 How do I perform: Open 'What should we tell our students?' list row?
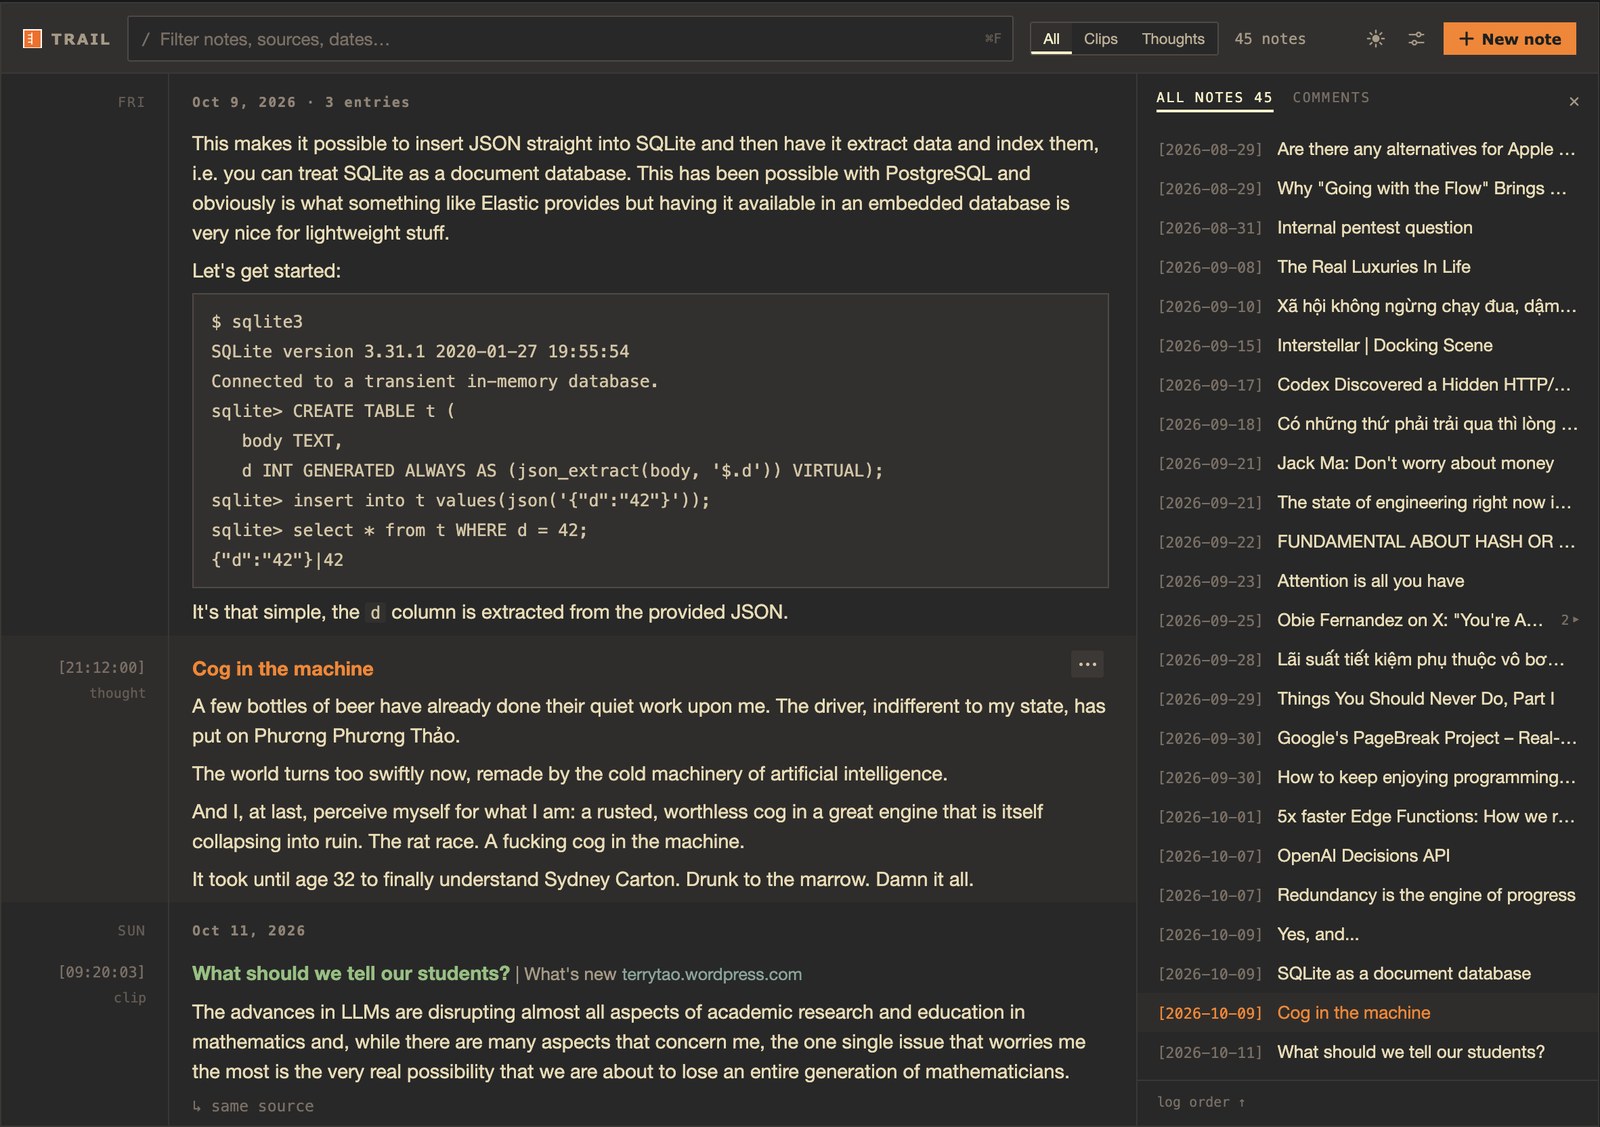coord(1367,1052)
